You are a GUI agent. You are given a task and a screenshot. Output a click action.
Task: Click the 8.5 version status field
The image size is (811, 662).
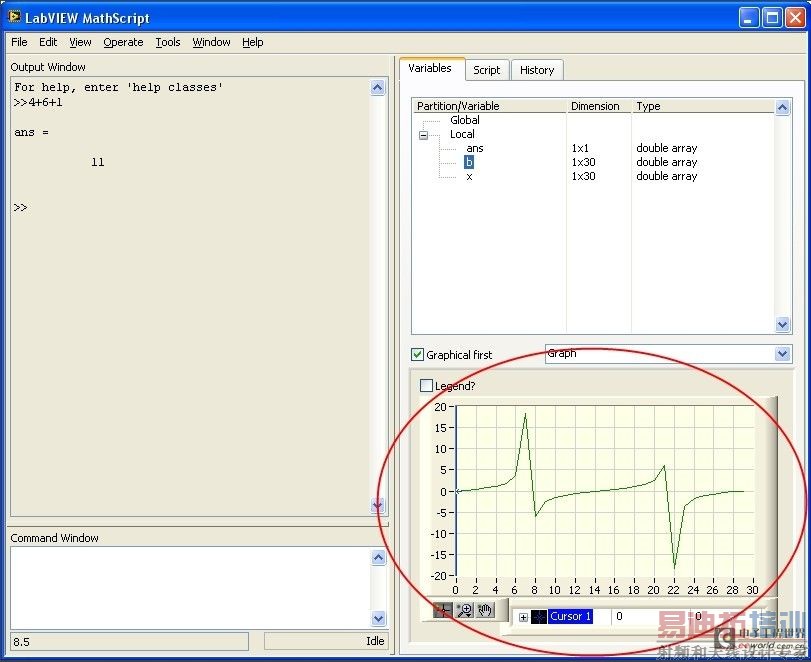(129, 642)
